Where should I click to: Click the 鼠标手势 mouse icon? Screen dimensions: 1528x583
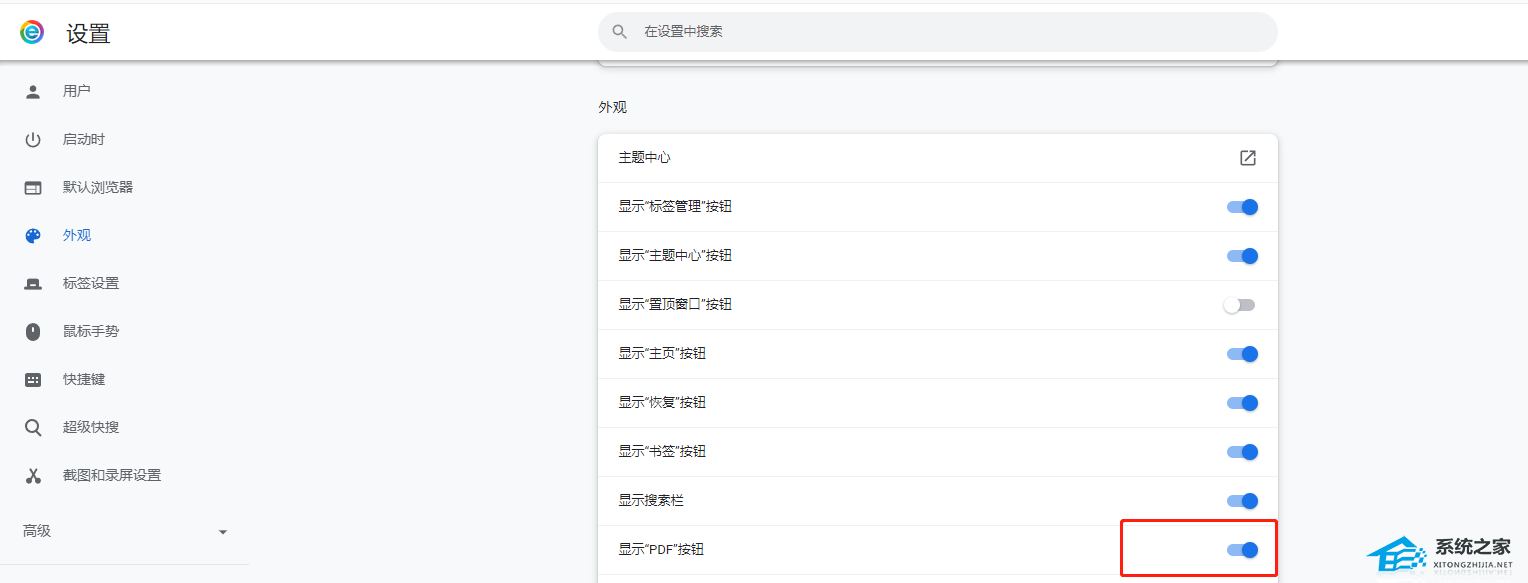(x=33, y=331)
